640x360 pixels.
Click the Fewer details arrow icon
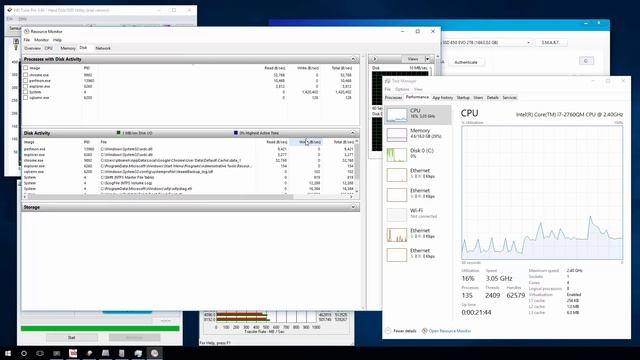coord(388,331)
